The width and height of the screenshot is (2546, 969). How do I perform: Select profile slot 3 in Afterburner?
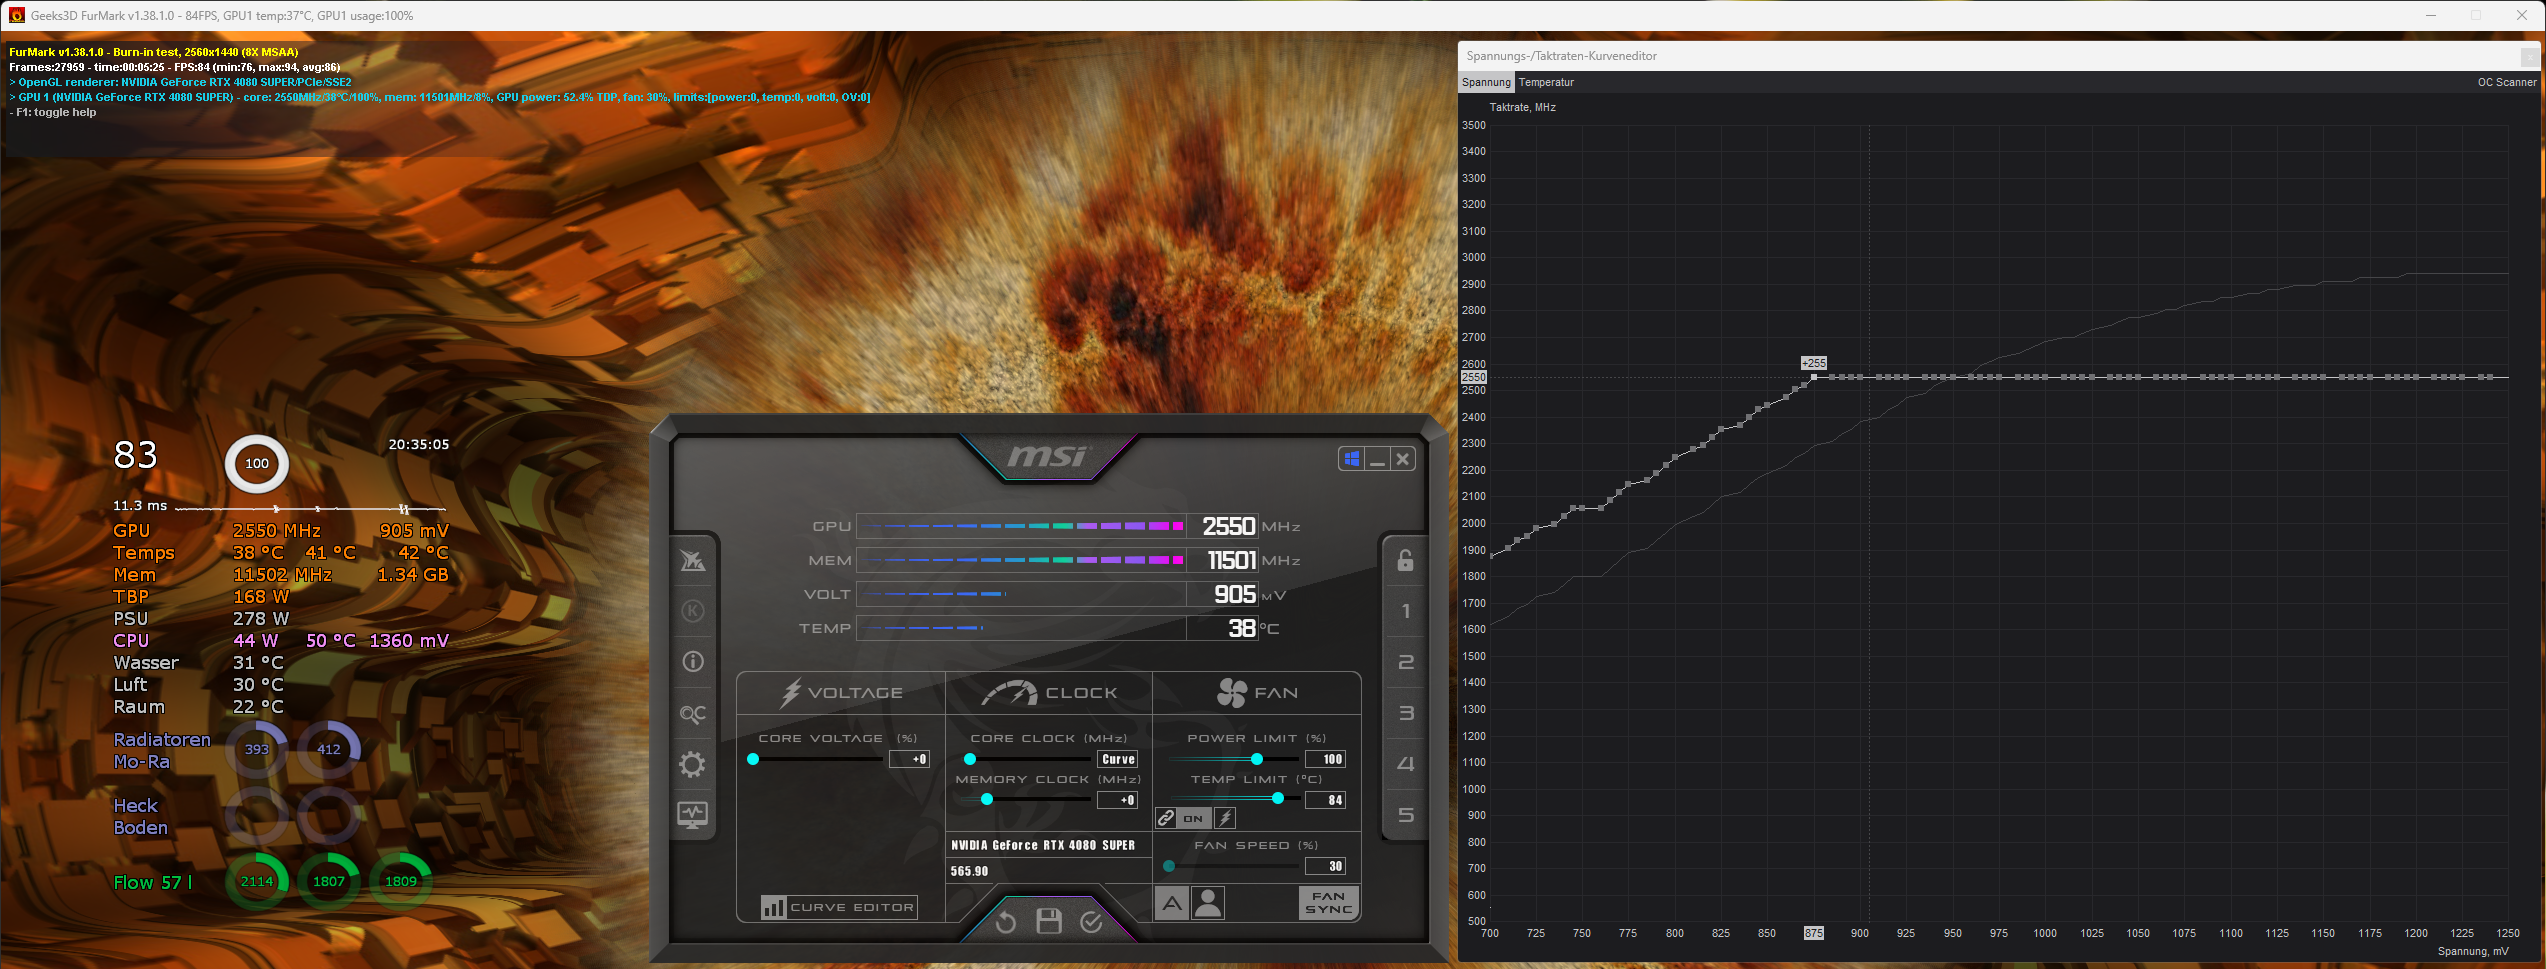(1405, 713)
